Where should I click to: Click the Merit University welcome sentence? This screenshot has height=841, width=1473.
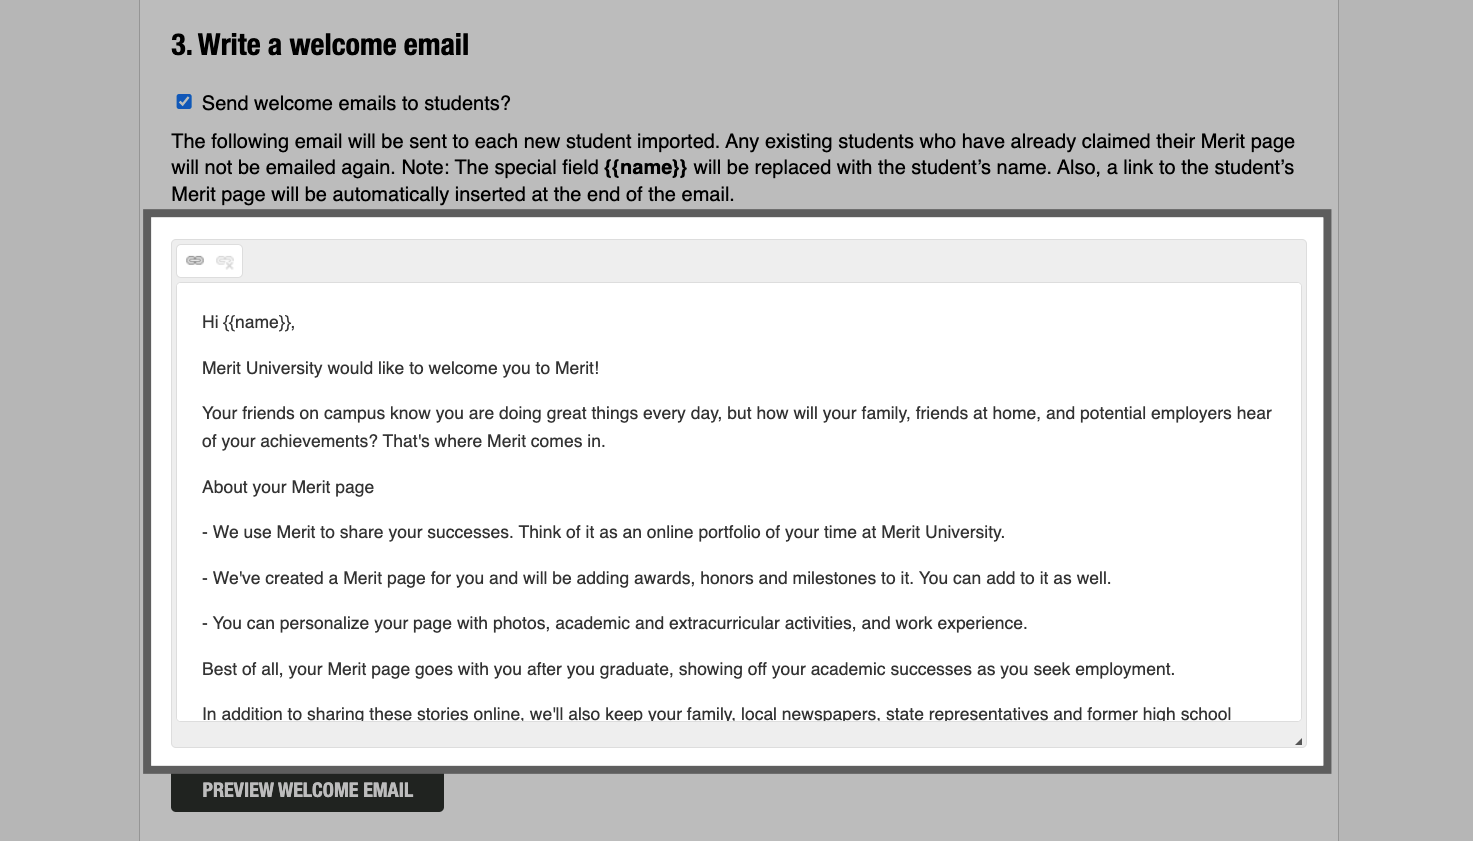click(x=400, y=368)
